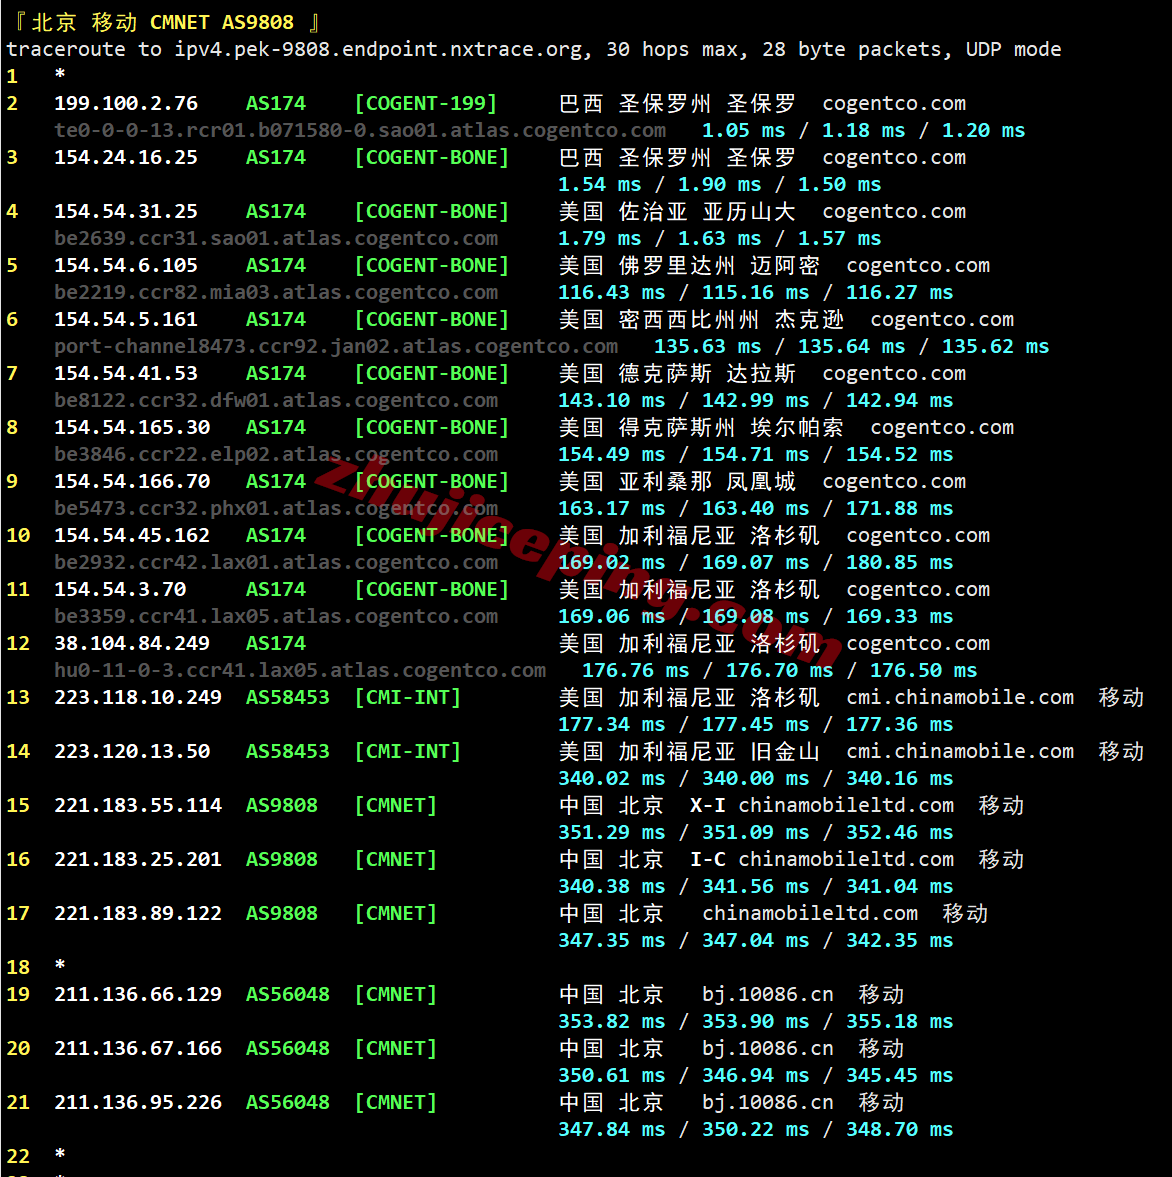1172x1177 pixels.
Task: Click hostname be3846.ccr22.elp02.atlas.cogentco.com
Action: [276, 455]
